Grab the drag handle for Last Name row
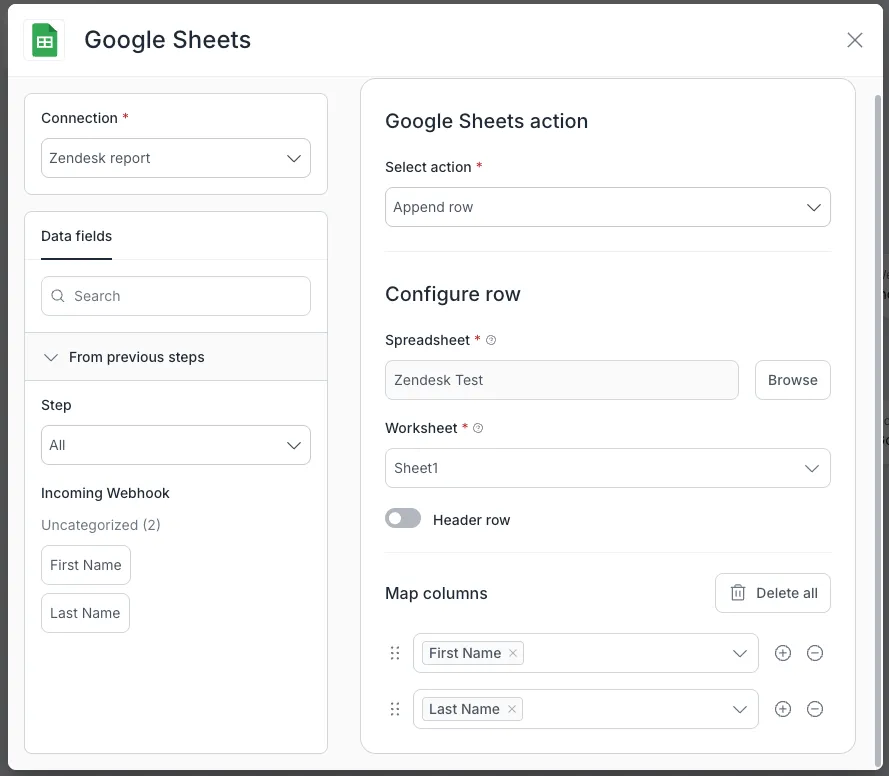 pos(395,709)
